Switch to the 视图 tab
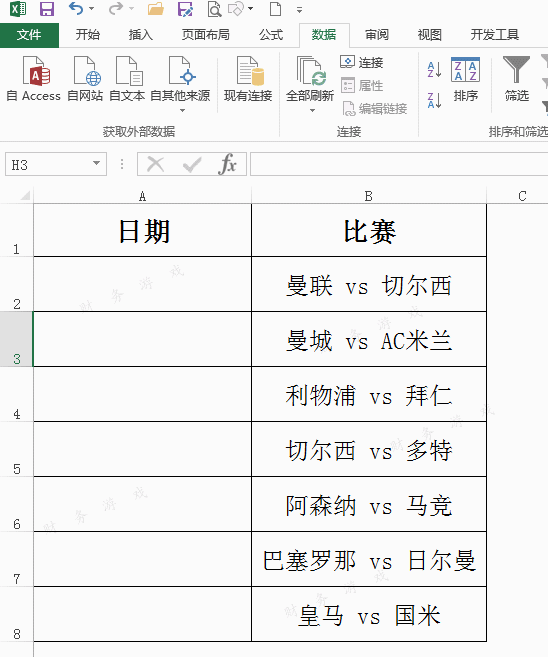This screenshot has height=657, width=548. click(x=429, y=35)
